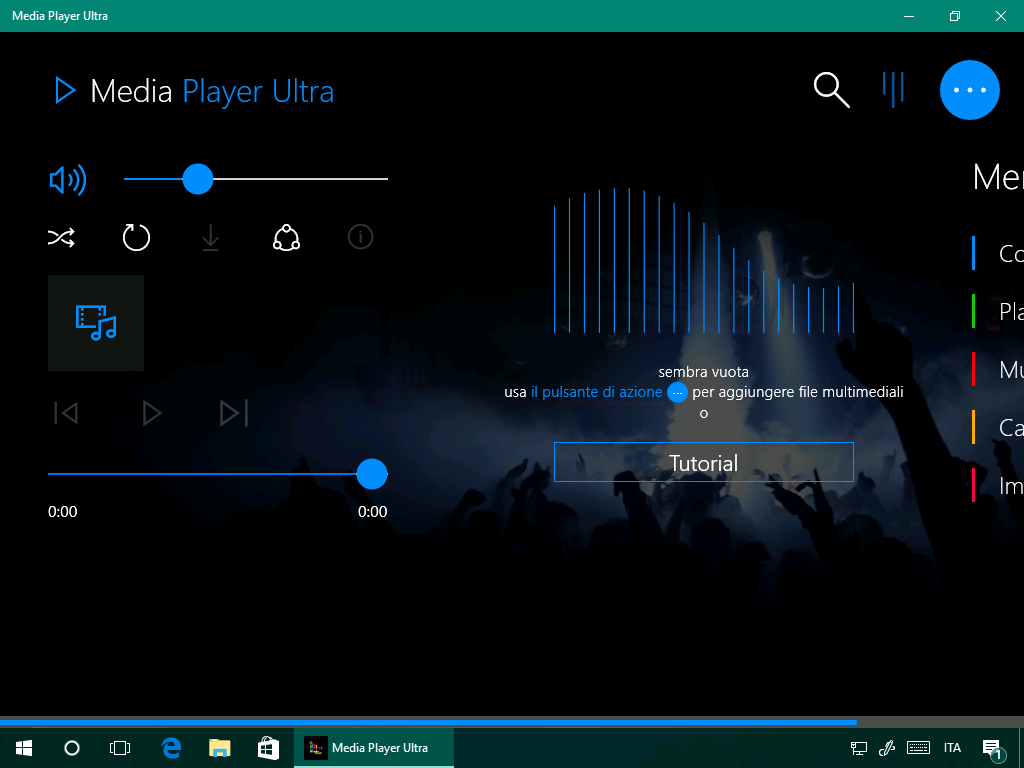Open the menu entry starting with "Ca"

point(998,428)
